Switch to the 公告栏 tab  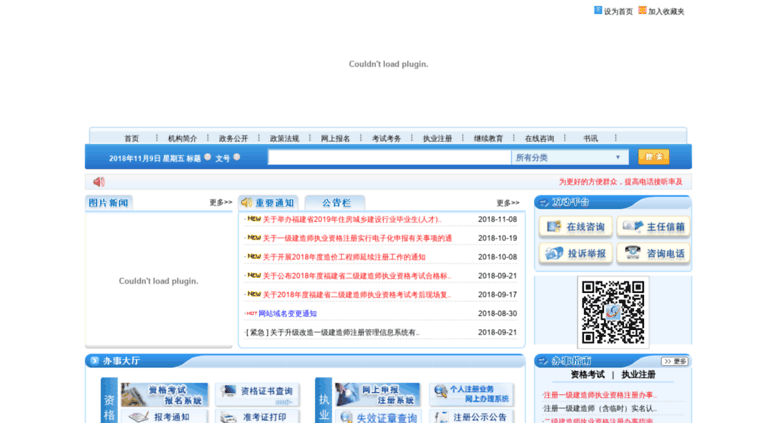pos(334,203)
